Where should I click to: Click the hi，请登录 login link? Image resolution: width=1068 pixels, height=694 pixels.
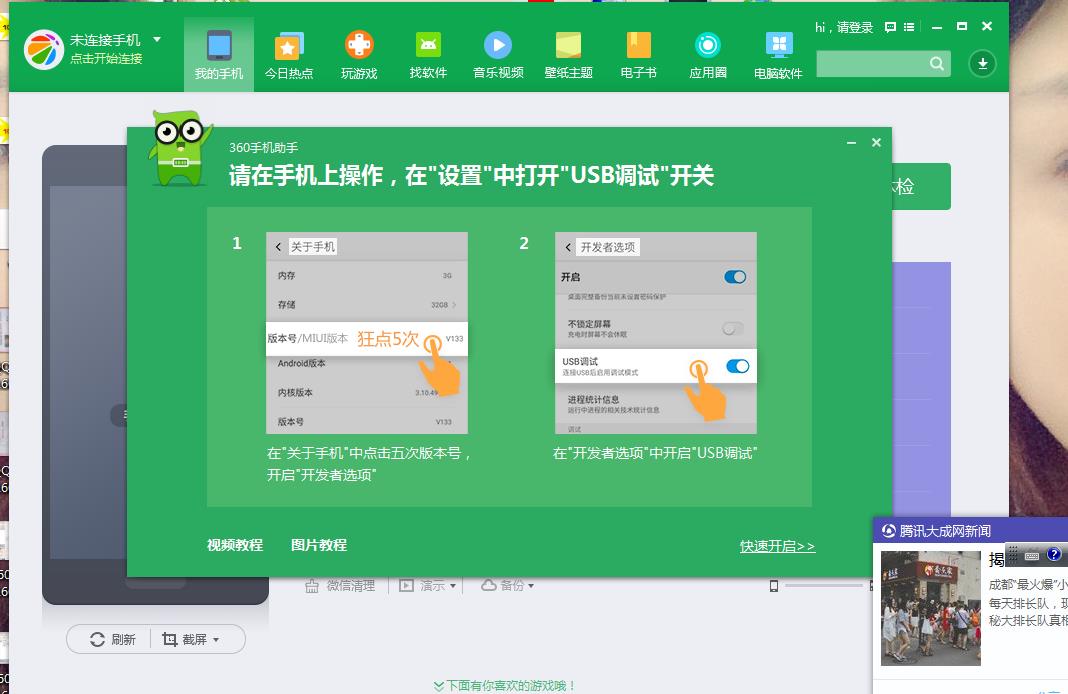(844, 27)
